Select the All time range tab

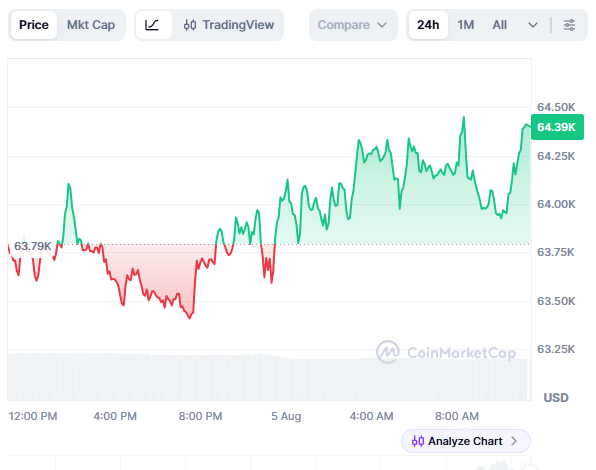pos(499,25)
